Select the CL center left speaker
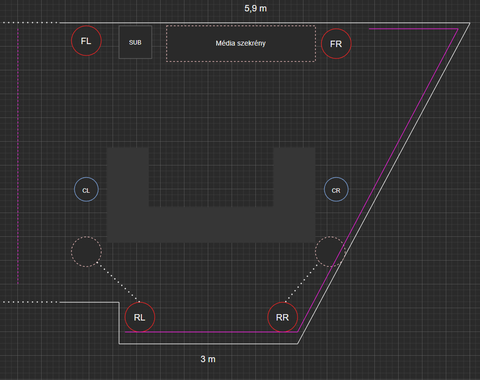Screen dimensions: 480x380 (86, 190)
